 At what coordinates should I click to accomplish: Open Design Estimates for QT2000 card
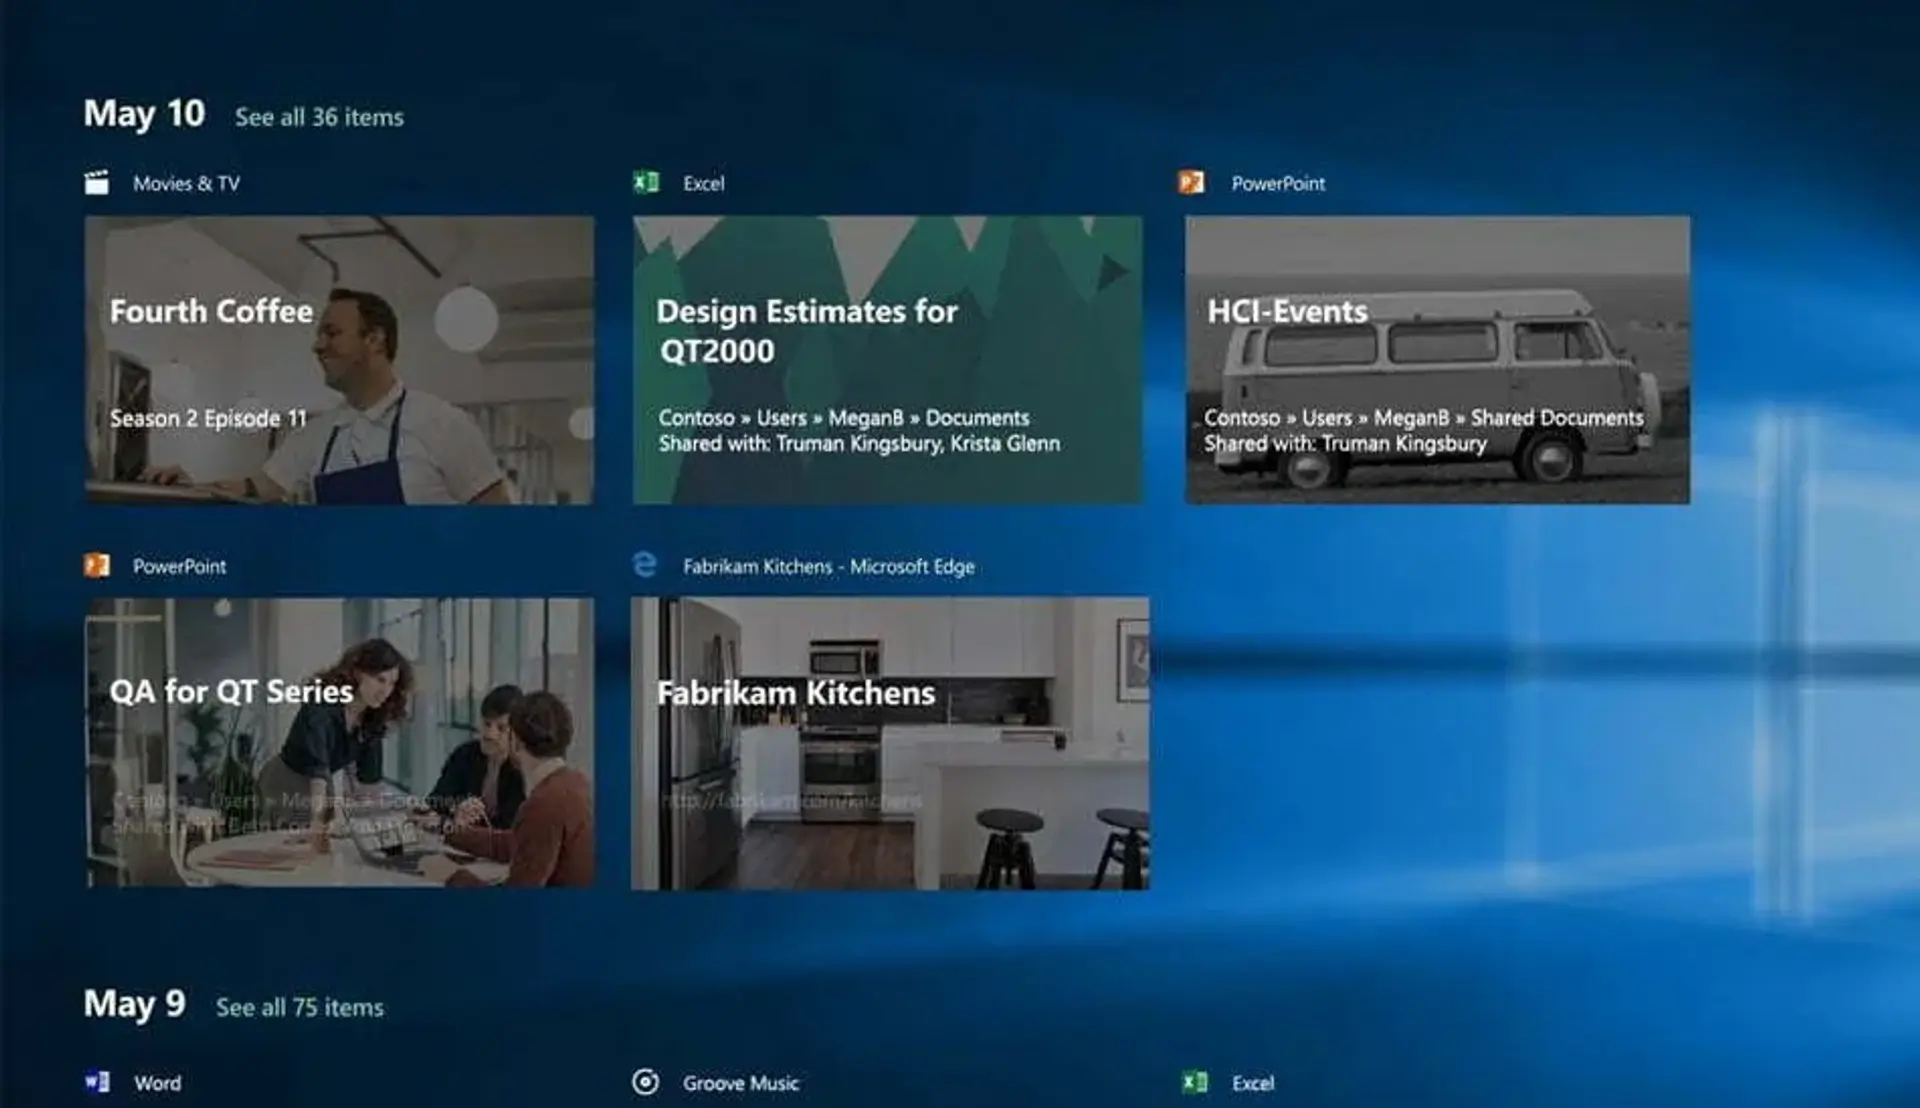click(887, 360)
